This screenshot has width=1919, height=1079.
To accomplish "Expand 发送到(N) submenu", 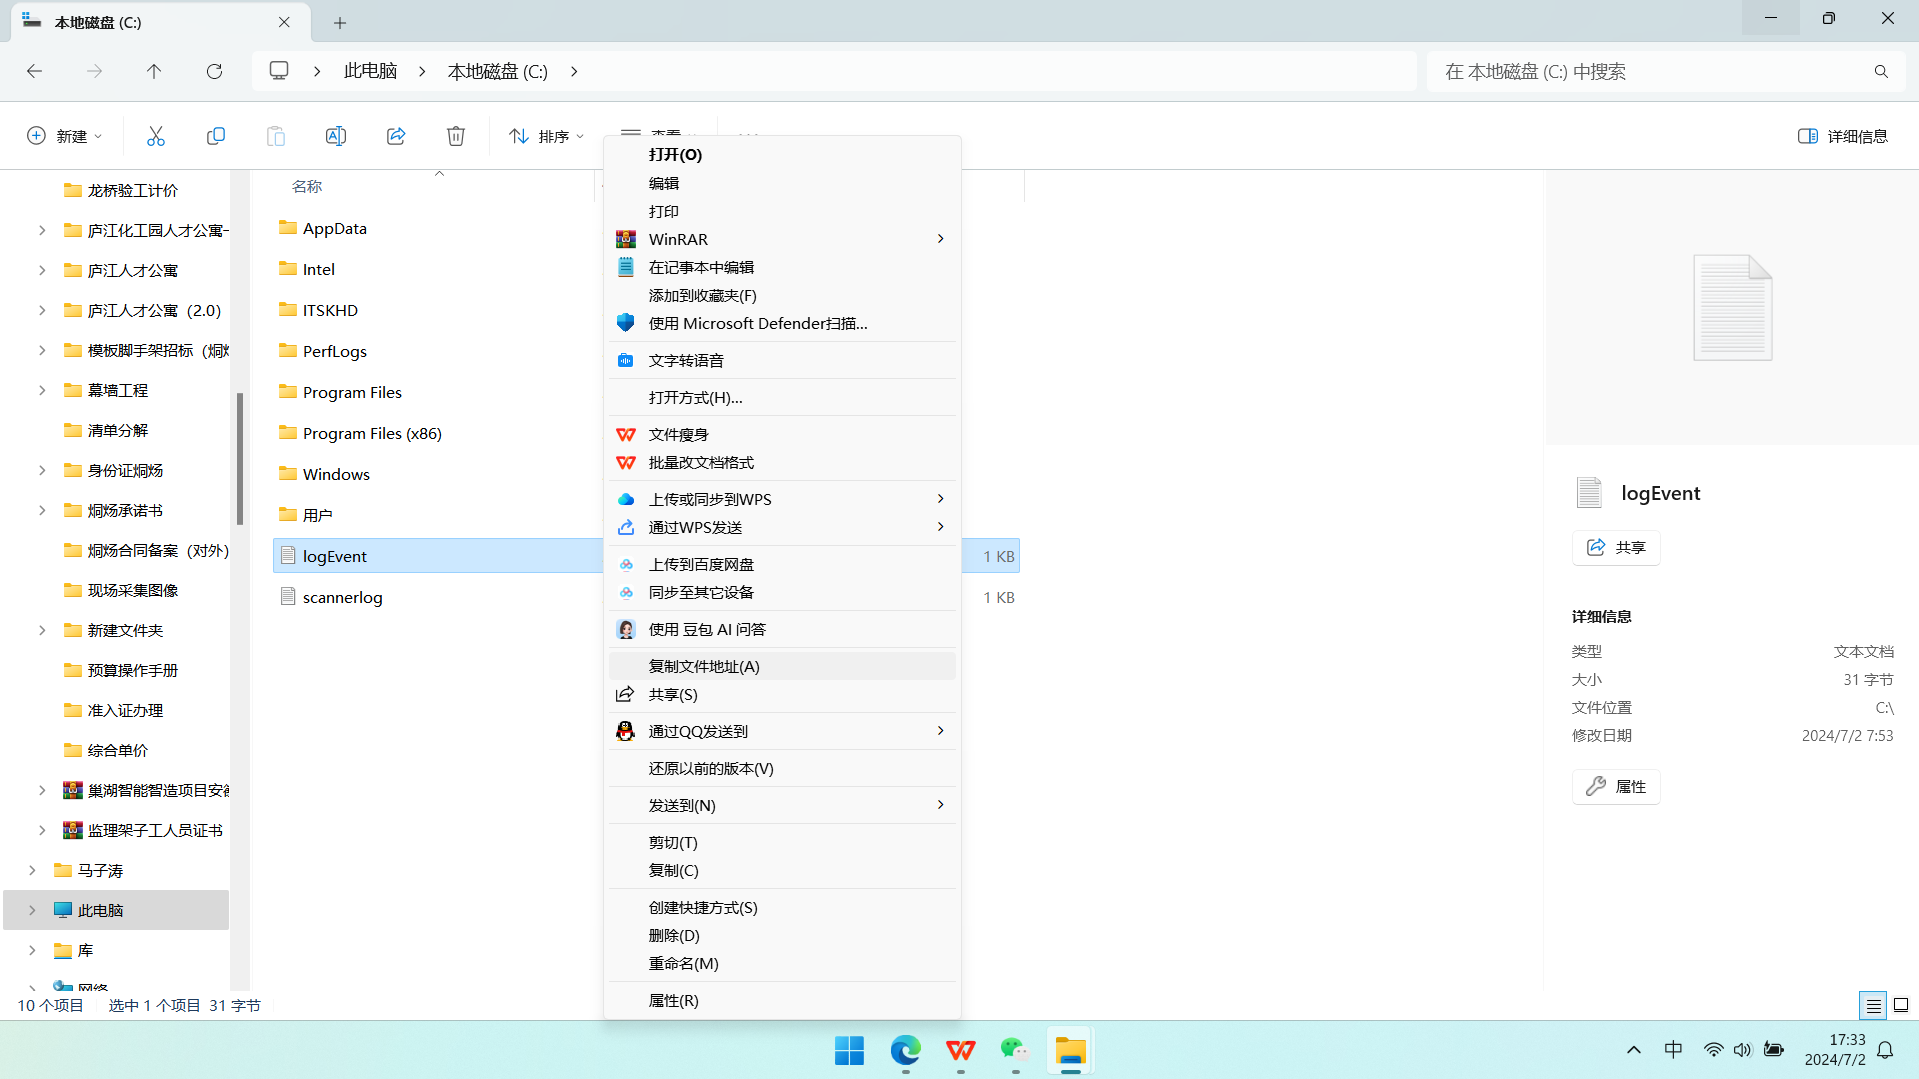I will point(940,805).
